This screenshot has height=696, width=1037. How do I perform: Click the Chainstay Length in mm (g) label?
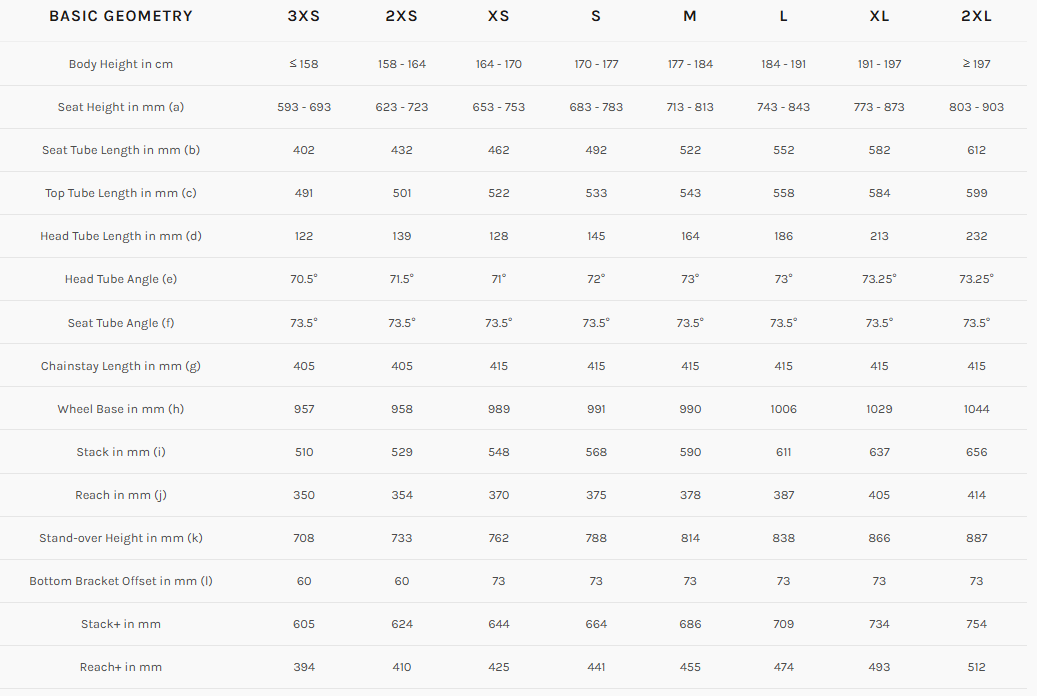coord(121,366)
